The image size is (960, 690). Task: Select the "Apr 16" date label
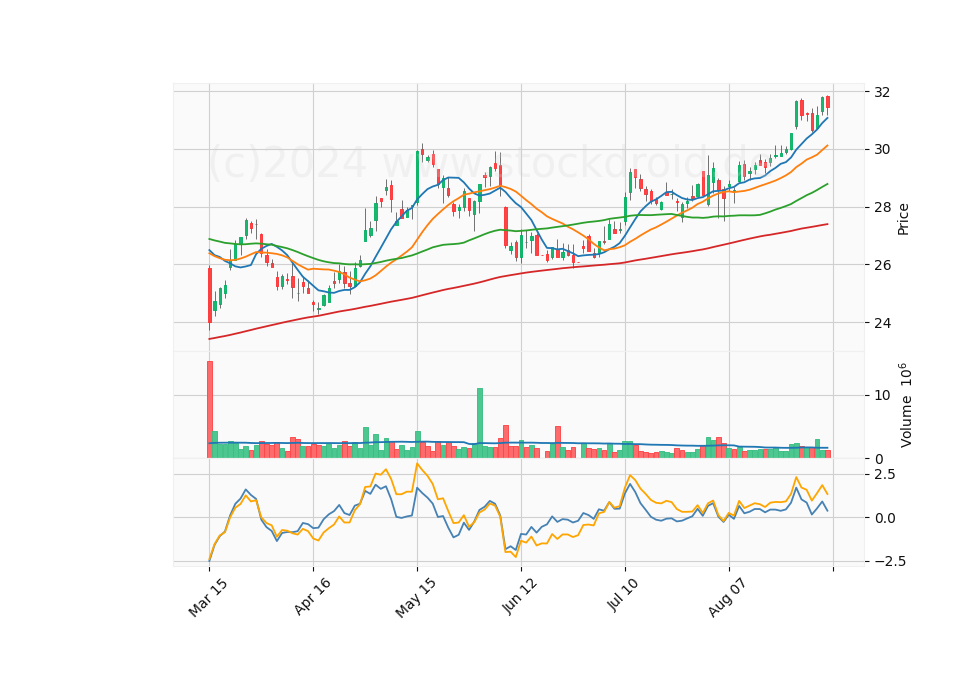tap(312, 596)
